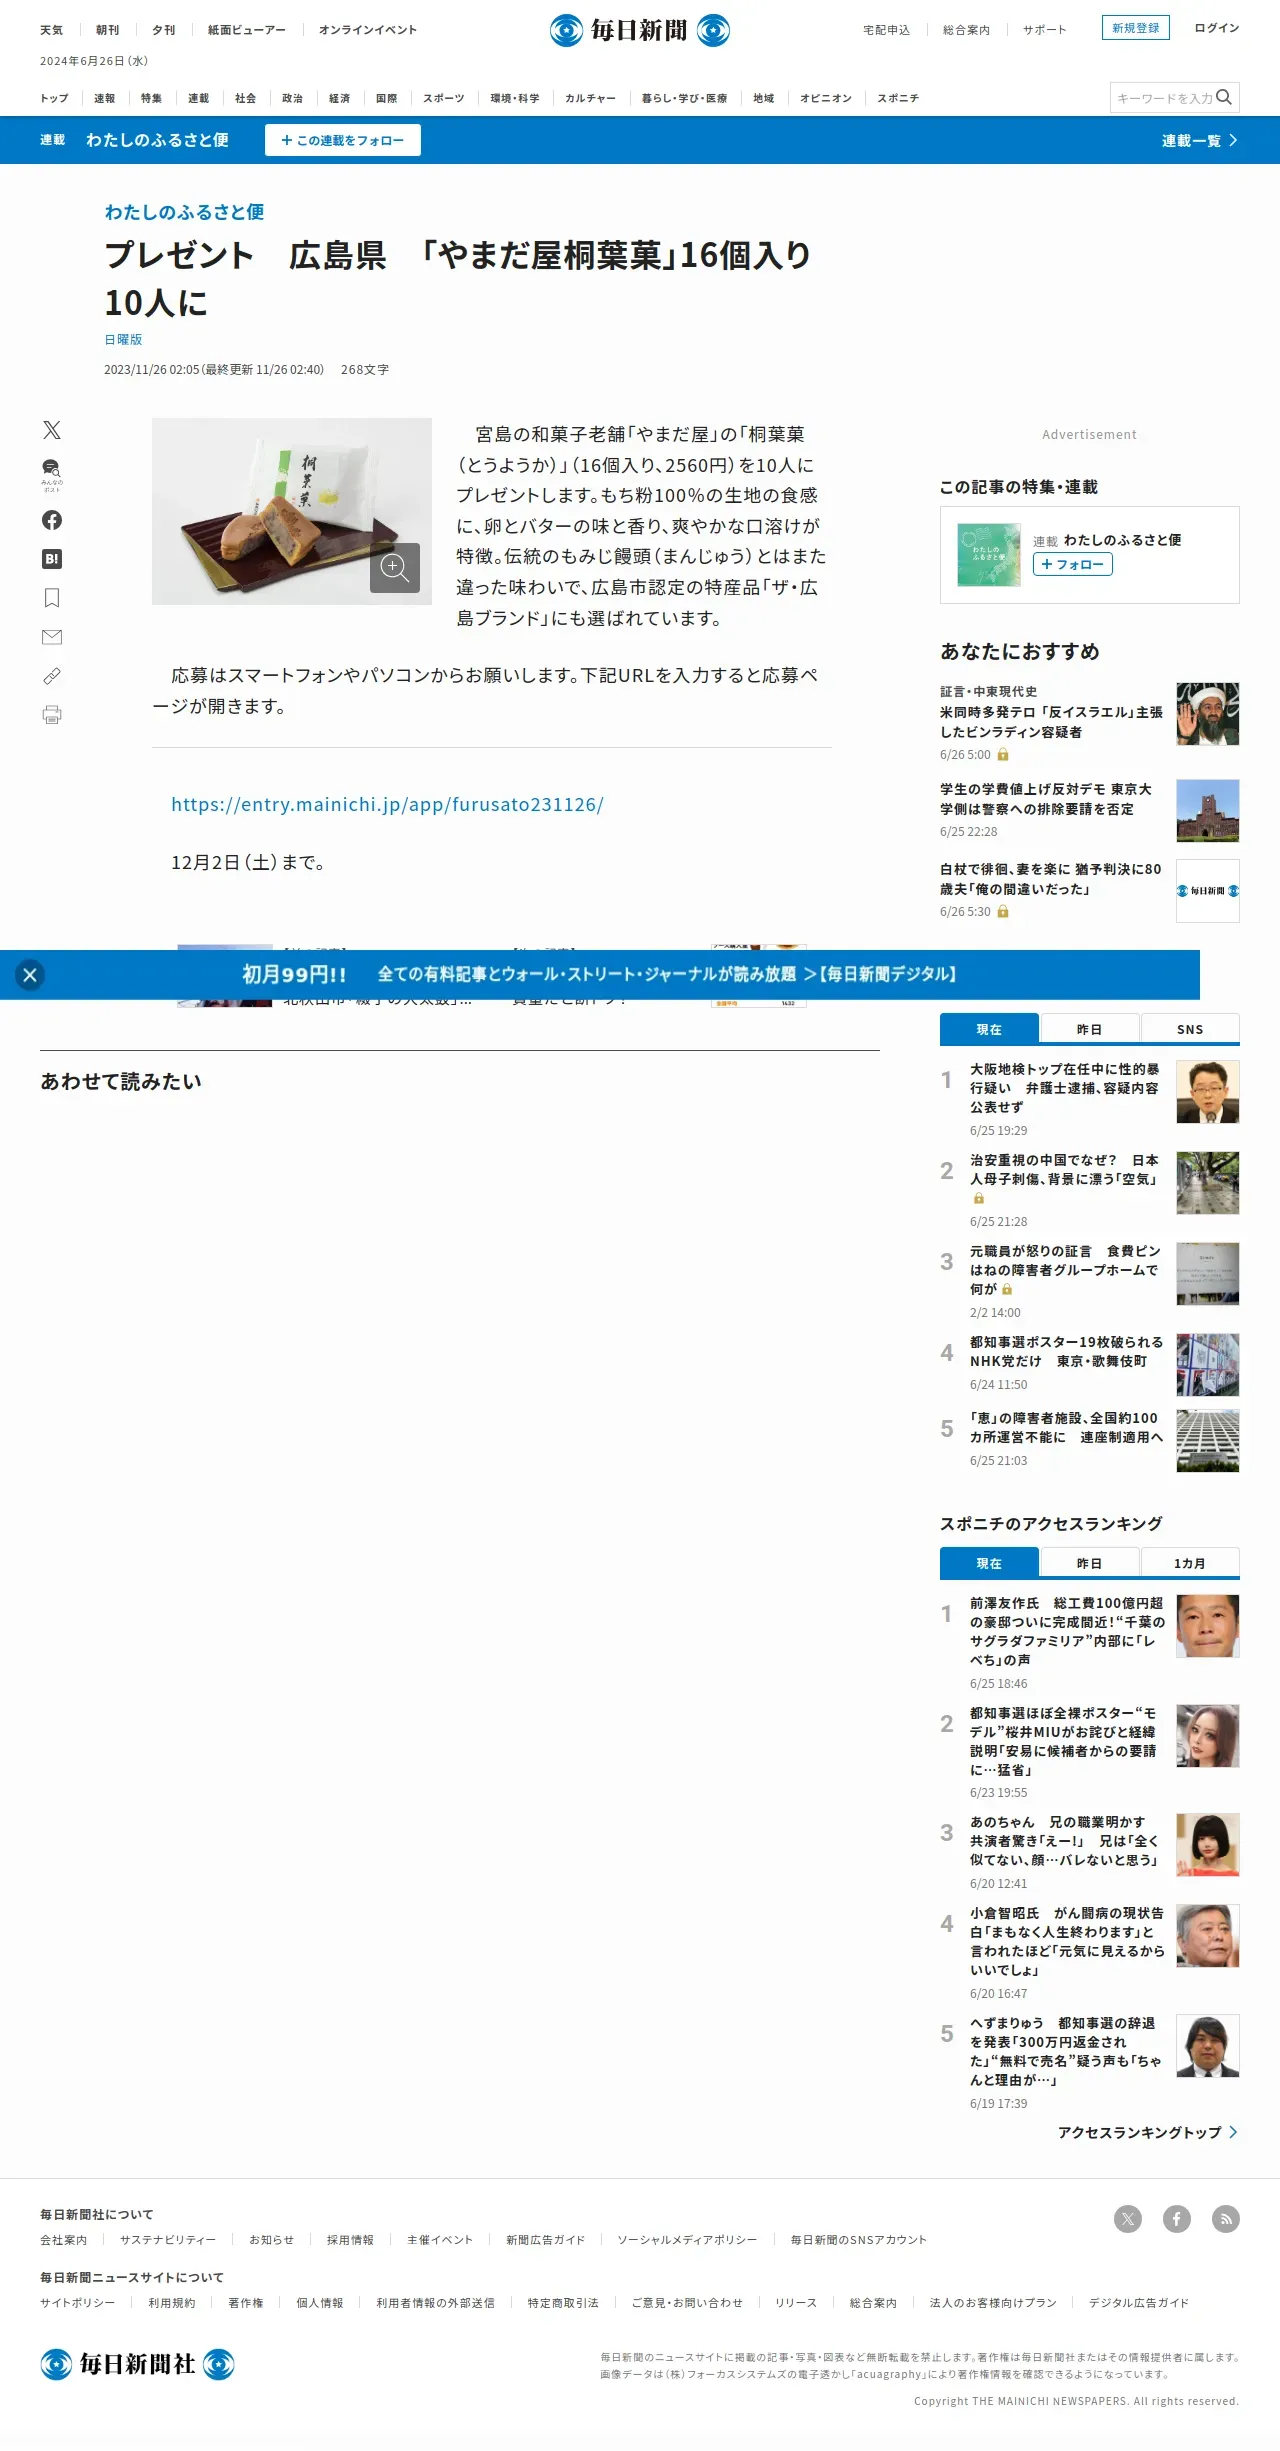This screenshot has height=2451, width=1280.
Task: Click ログイン link
Action: [x=1217, y=28]
